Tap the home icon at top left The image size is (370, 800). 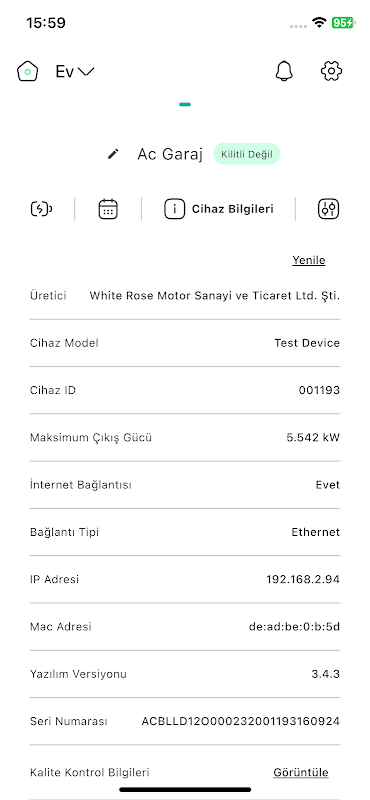click(x=28, y=71)
